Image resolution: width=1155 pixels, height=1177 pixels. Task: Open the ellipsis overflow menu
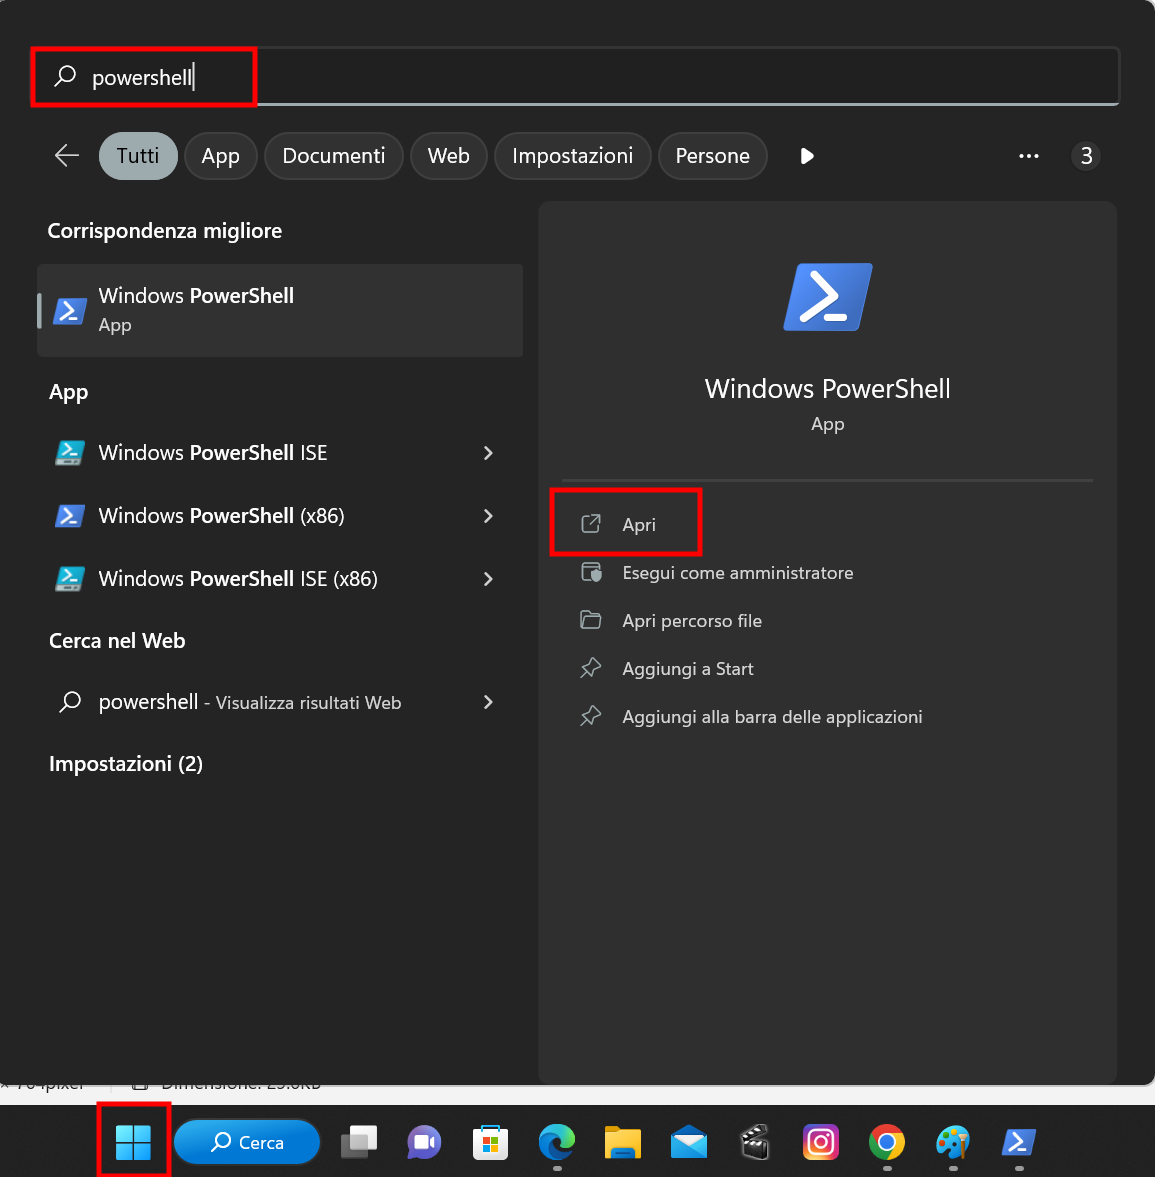pyautogui.click(x=1028, y=156)
